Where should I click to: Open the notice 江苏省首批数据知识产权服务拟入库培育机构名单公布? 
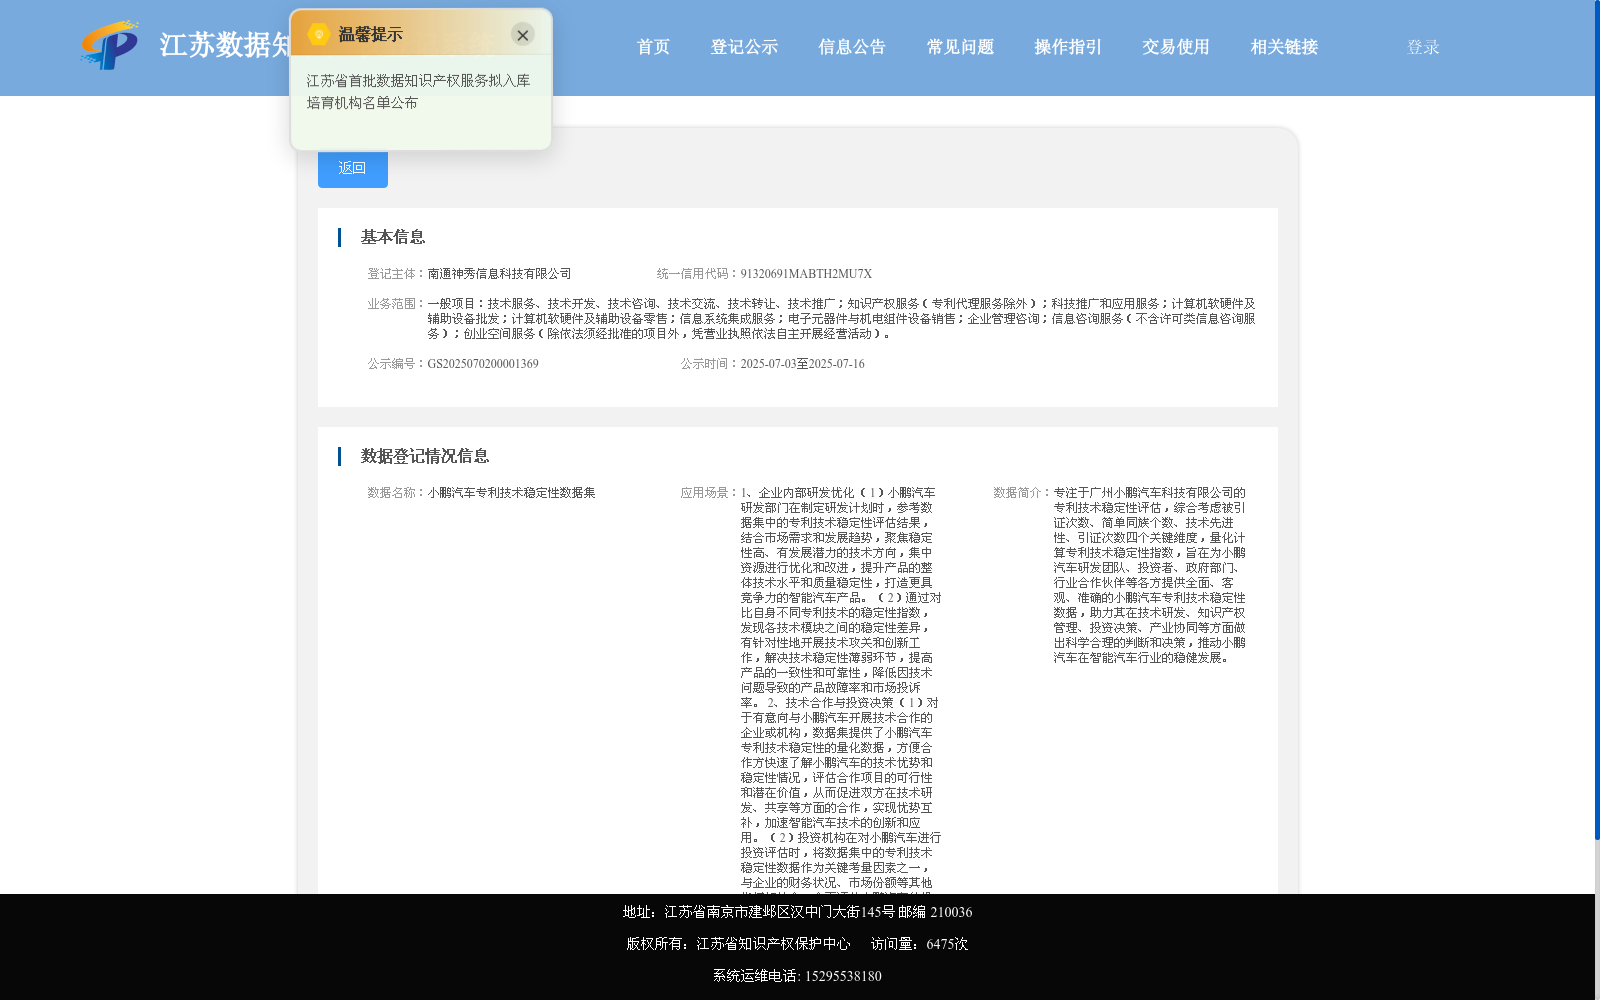tap(418, 92)
